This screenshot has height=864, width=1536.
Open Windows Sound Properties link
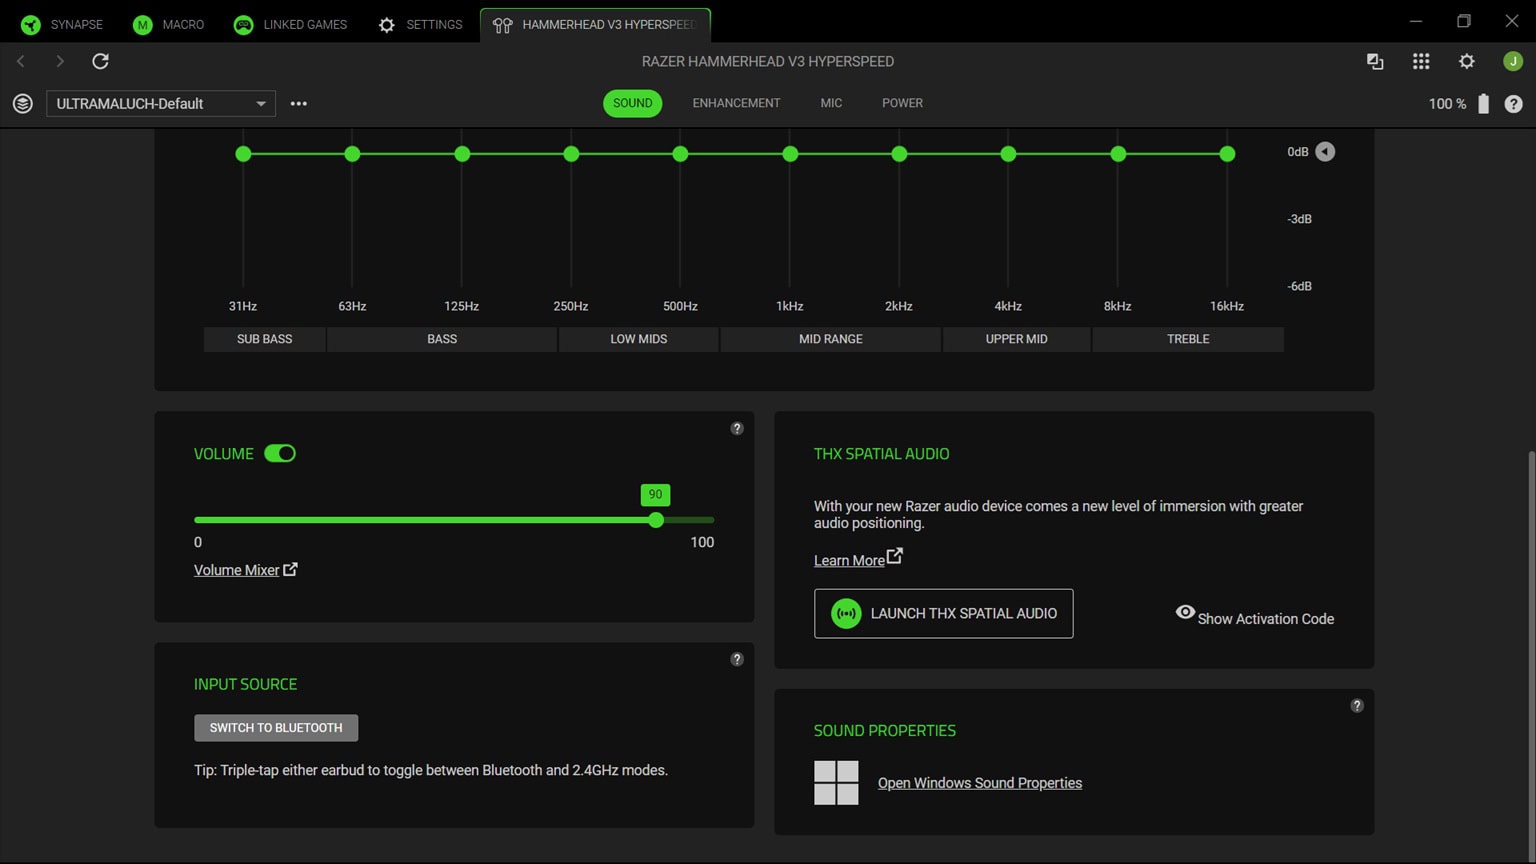980,783
